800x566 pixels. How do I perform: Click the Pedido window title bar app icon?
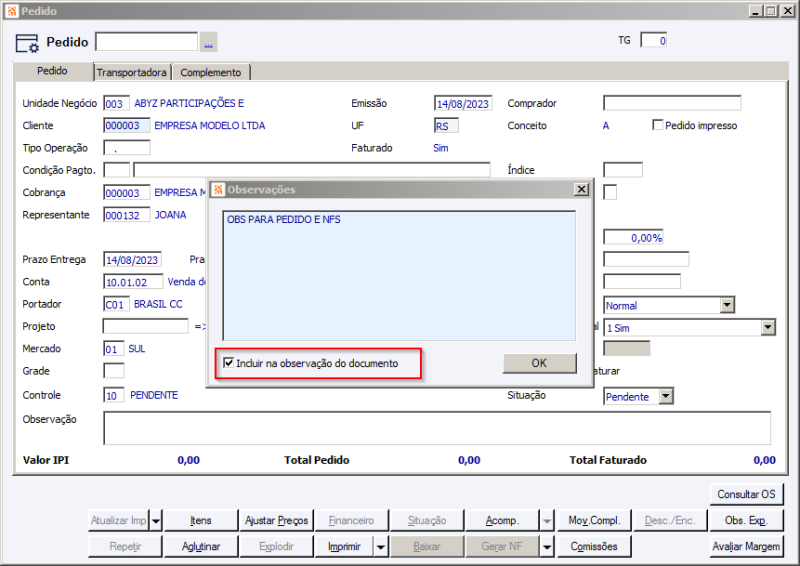12,11
